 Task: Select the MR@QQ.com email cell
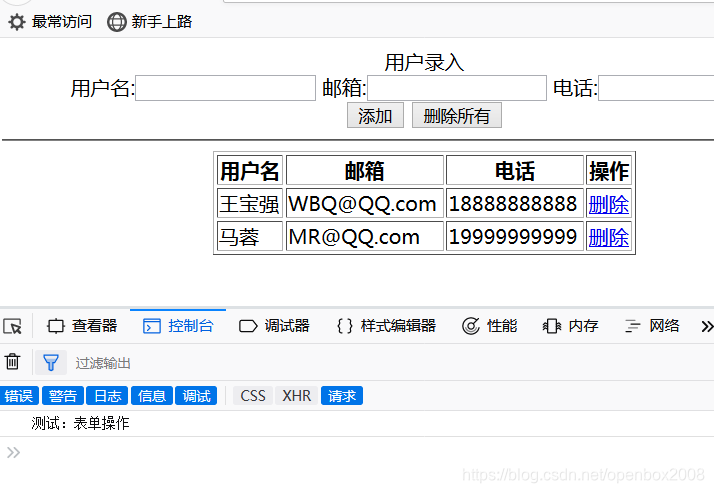point(365,236)
